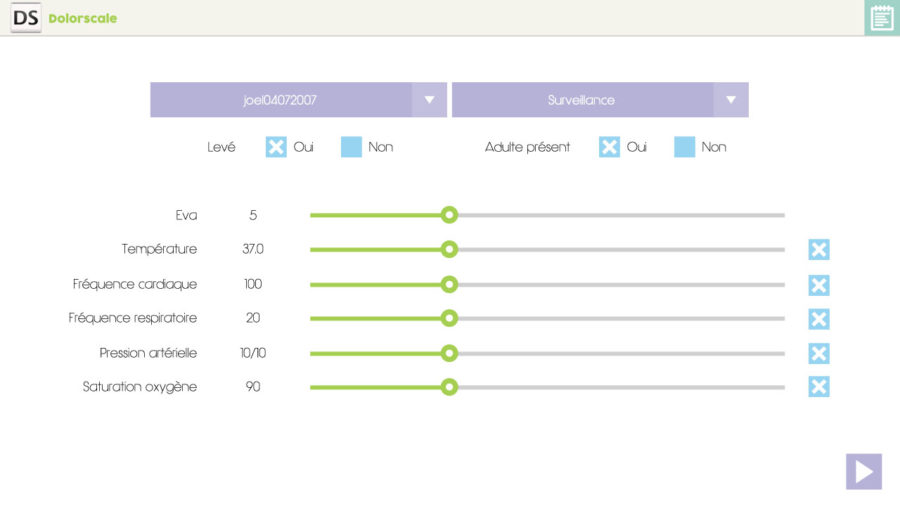Expand the joel04072007 patient dropdown arrow
Image resolution: width=900 pixels, height=506 pixels.
tap(429, 100)
